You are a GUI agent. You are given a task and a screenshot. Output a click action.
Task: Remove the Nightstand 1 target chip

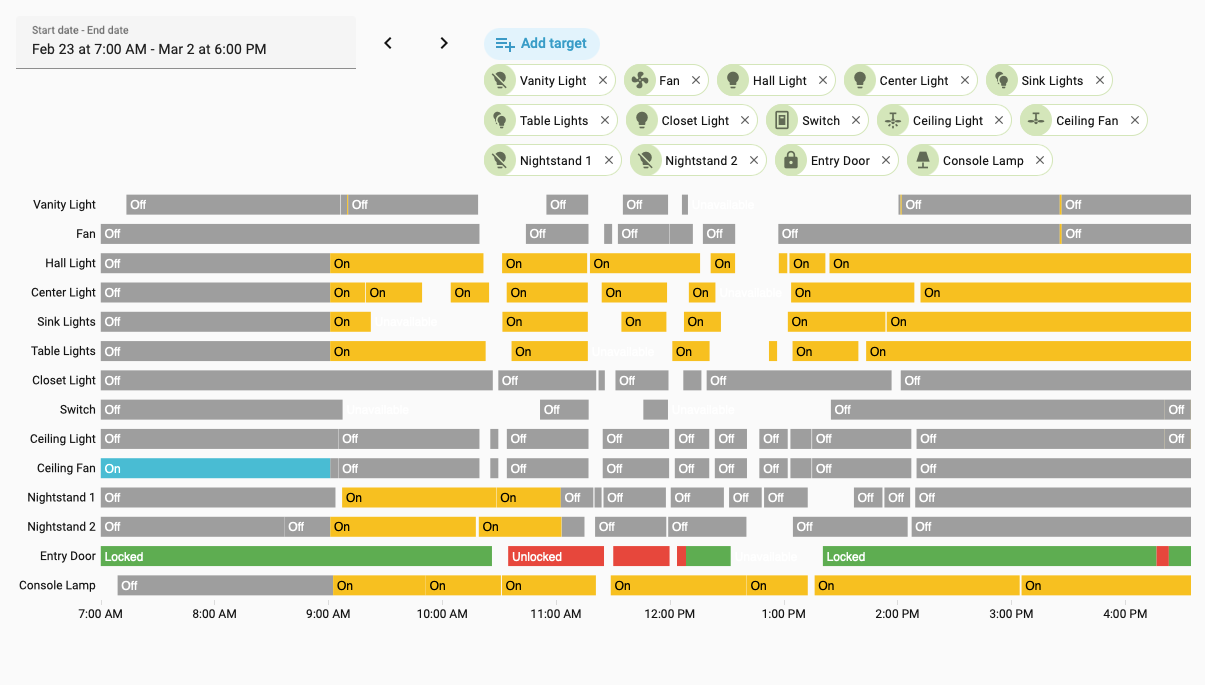[x=609, y=161]
